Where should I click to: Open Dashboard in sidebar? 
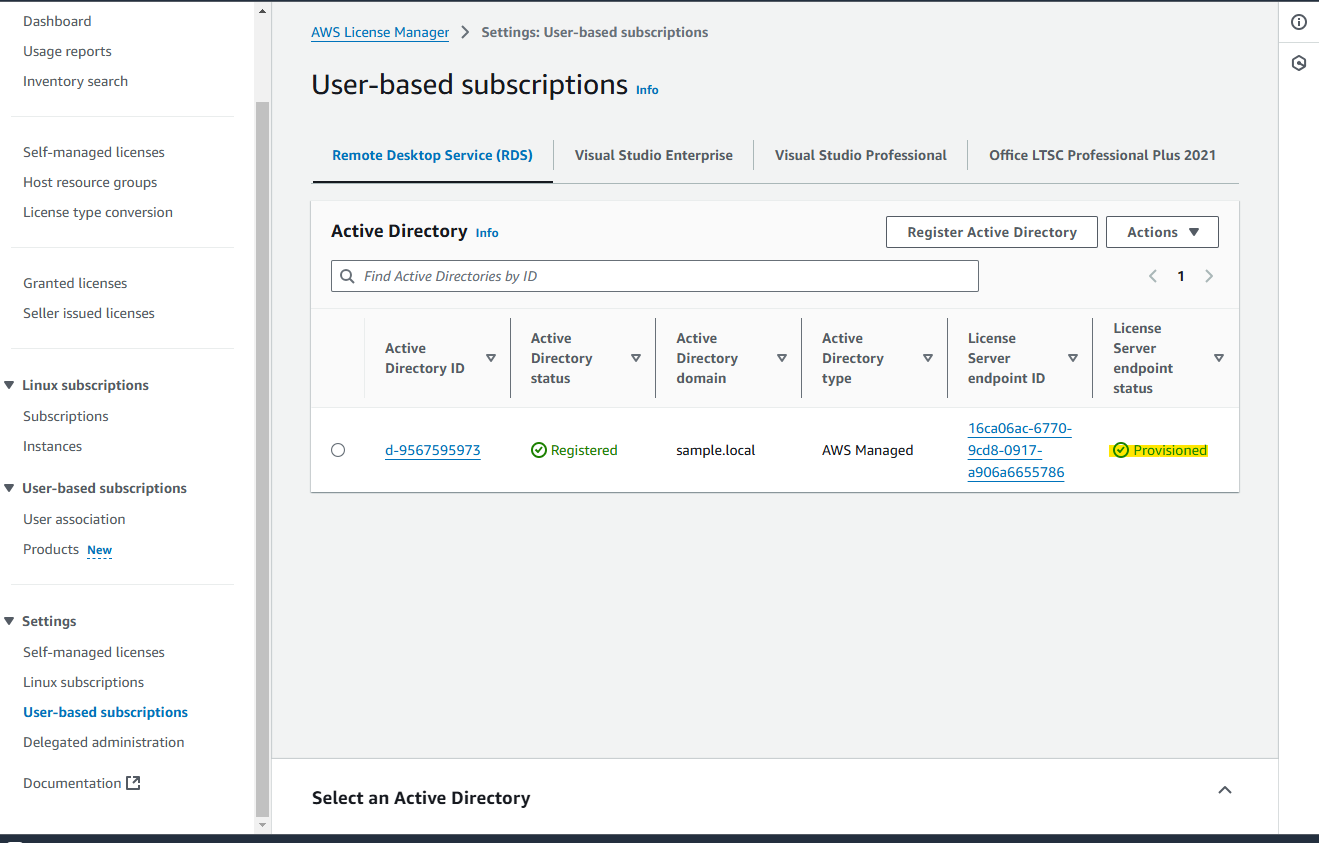tap(57, 21)
